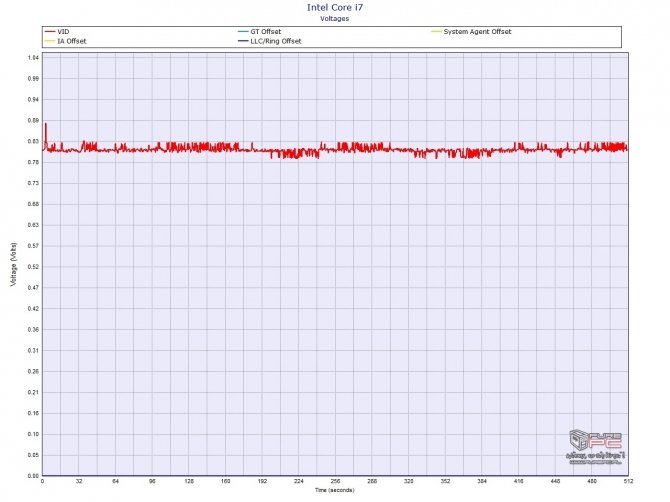Click the 352 seconds x-axis tick
670x502 pixels.
click(445, 481)
